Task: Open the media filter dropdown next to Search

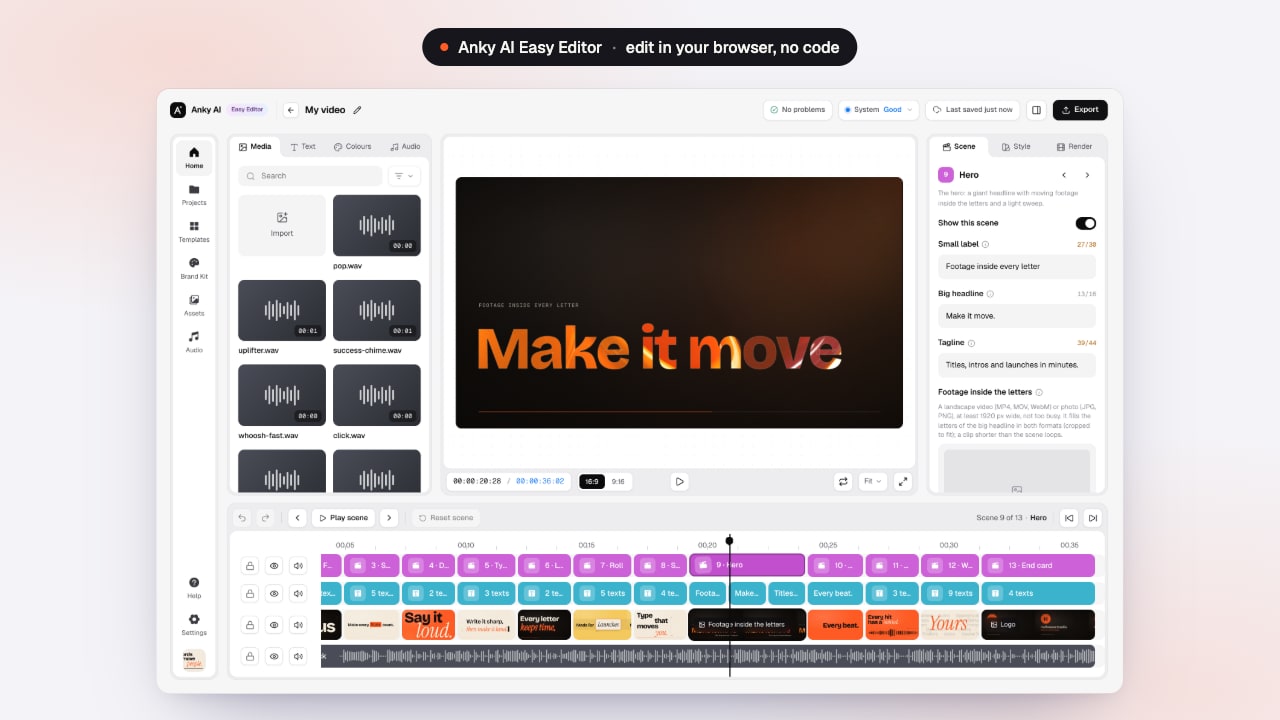Action: click(x=404, y=176)
